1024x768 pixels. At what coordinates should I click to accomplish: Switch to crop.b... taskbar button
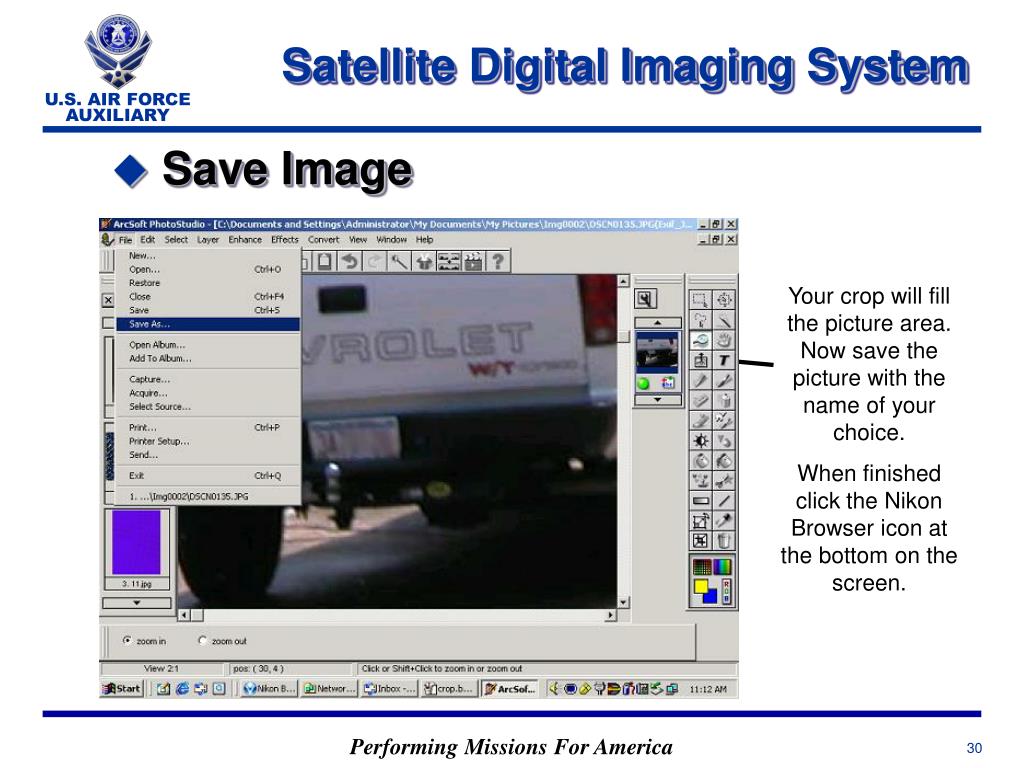(x=449, y=688)
